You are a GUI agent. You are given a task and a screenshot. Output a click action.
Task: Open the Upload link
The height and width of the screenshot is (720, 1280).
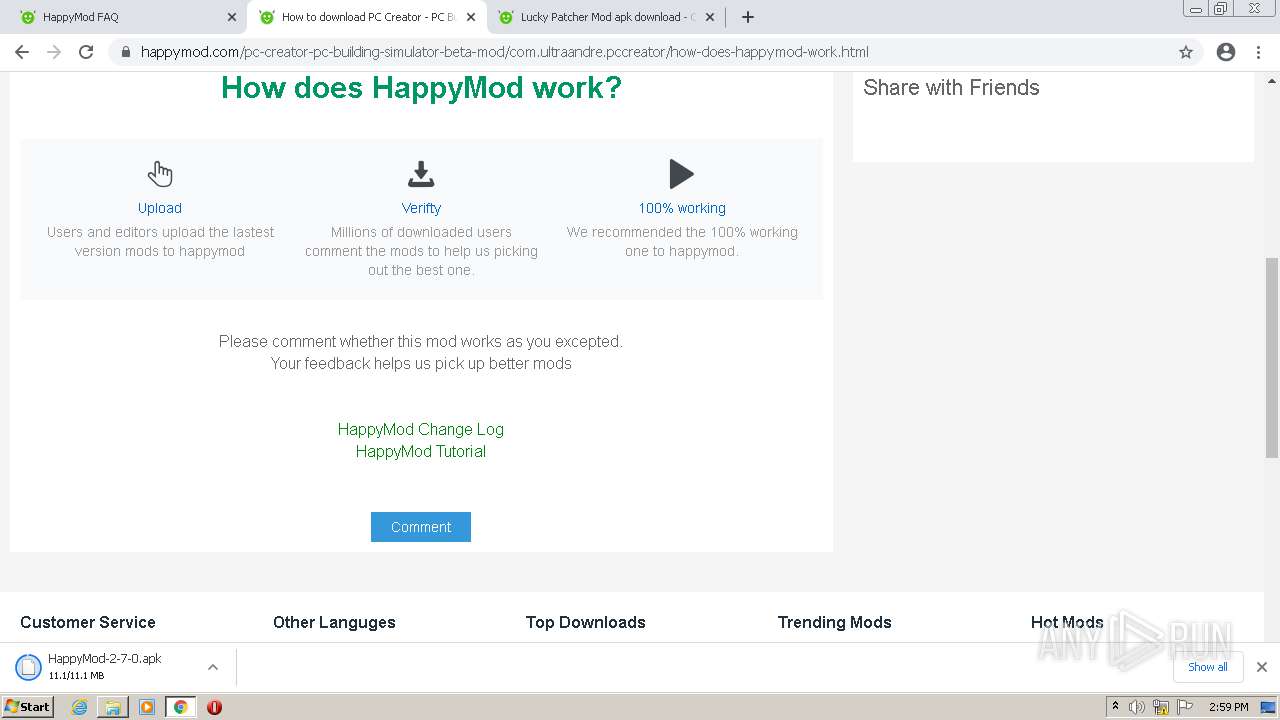160,208
